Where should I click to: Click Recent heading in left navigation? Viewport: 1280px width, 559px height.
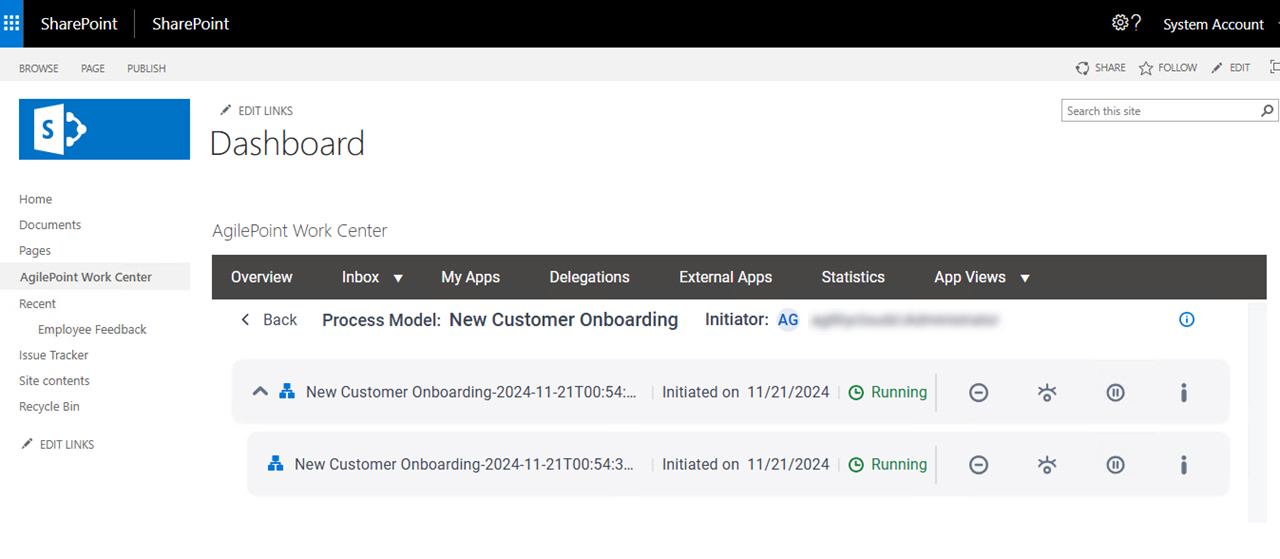[x=37, y=303]
